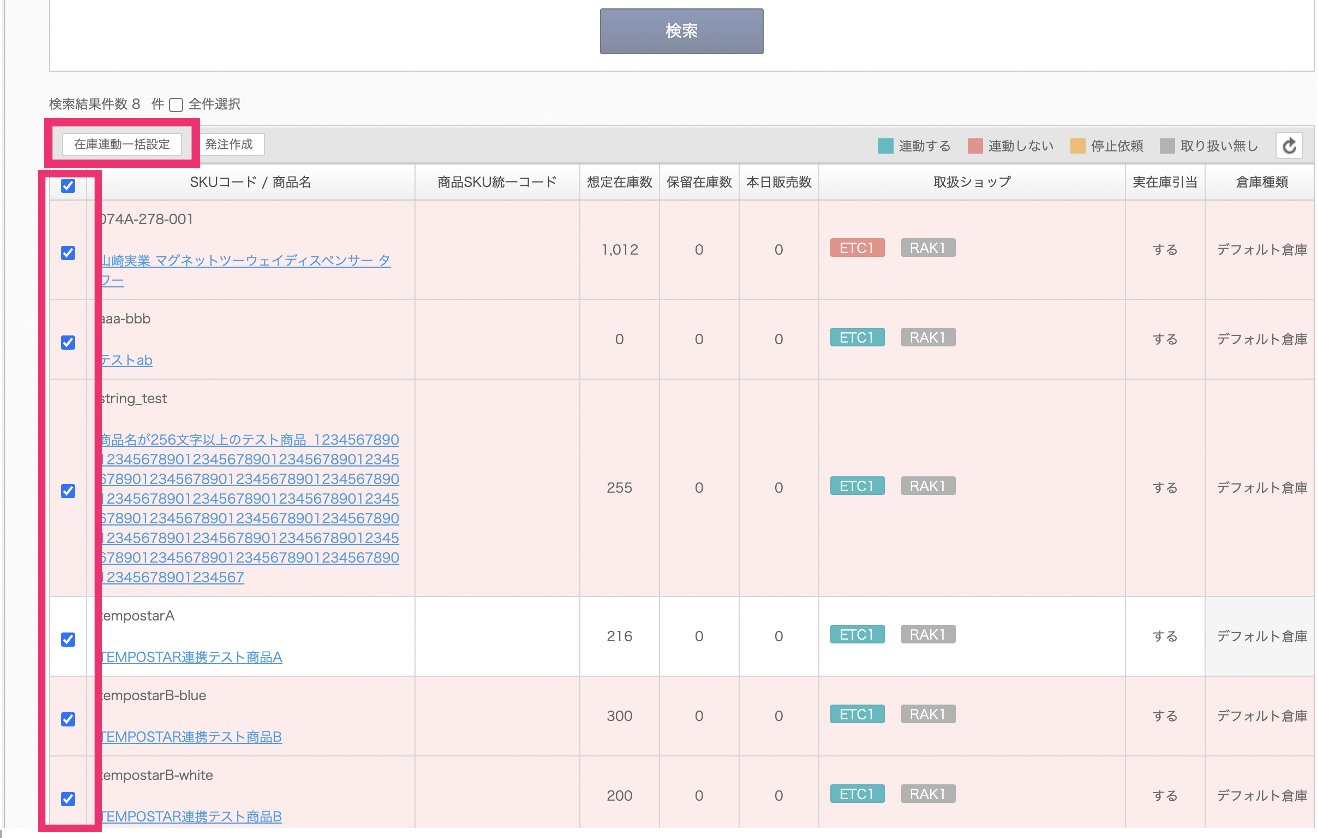Deselect the tempostarA row checkbox

68,640
